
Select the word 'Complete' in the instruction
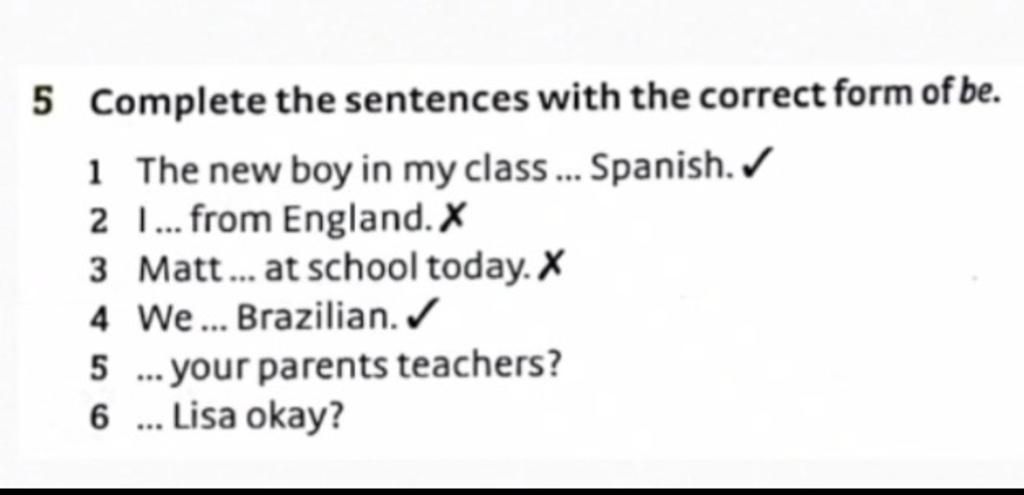pyautogui.click(x=178, y=104)
